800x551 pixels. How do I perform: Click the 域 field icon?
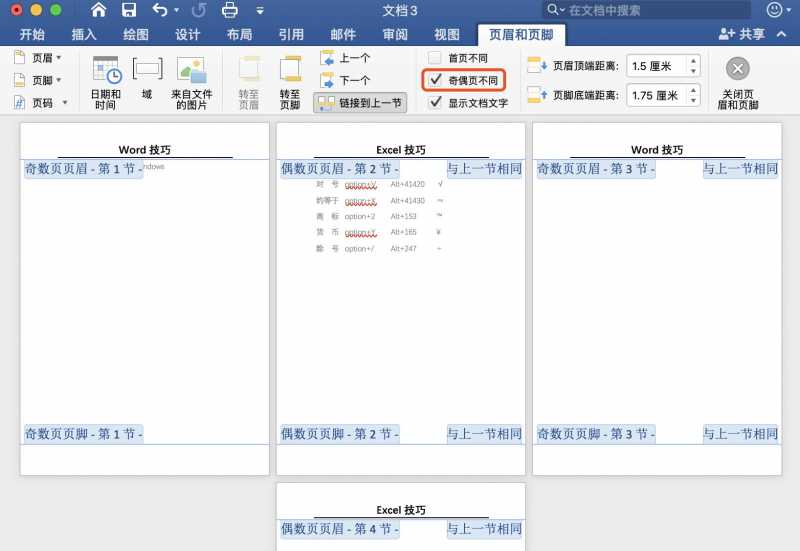click(x=147, y=69)
